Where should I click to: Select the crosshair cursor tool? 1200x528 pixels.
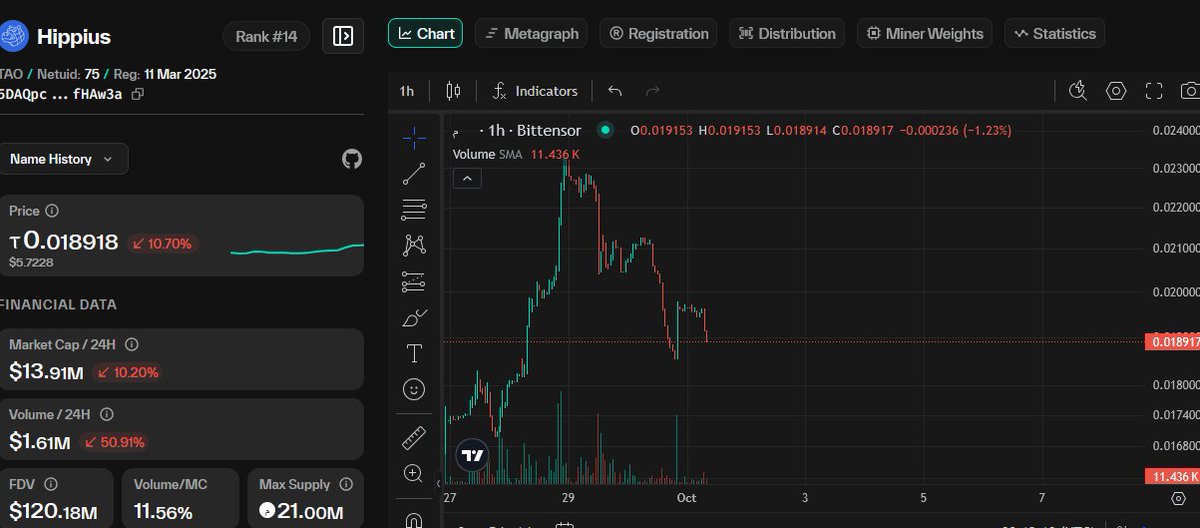[x=414, y=137]
